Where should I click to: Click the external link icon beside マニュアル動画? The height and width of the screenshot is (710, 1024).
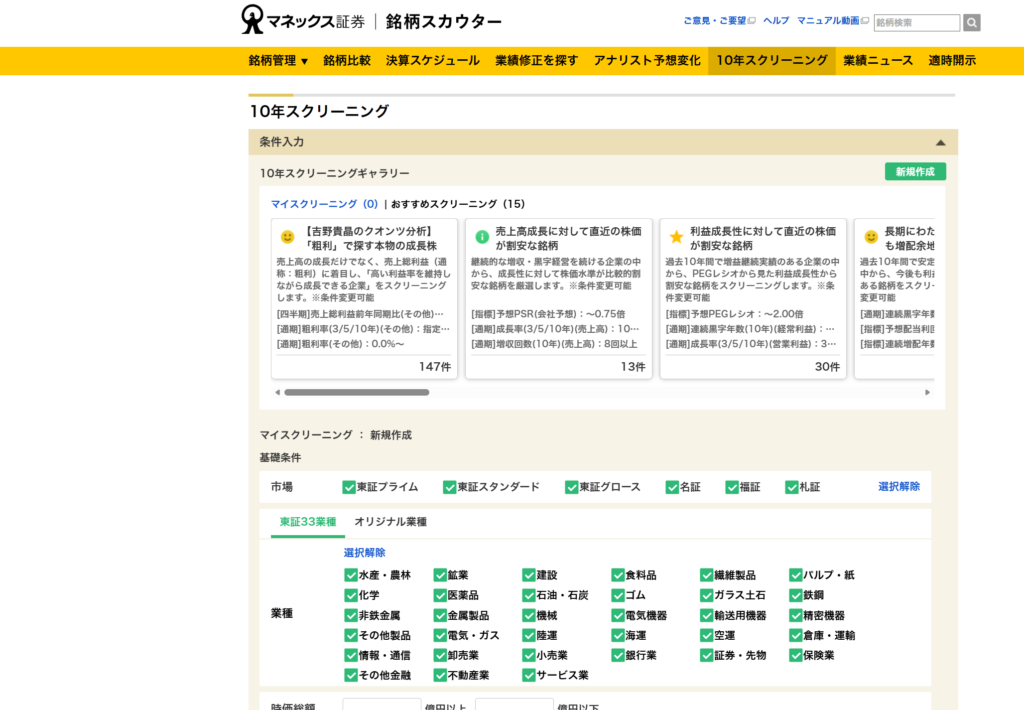coord(865,21)
